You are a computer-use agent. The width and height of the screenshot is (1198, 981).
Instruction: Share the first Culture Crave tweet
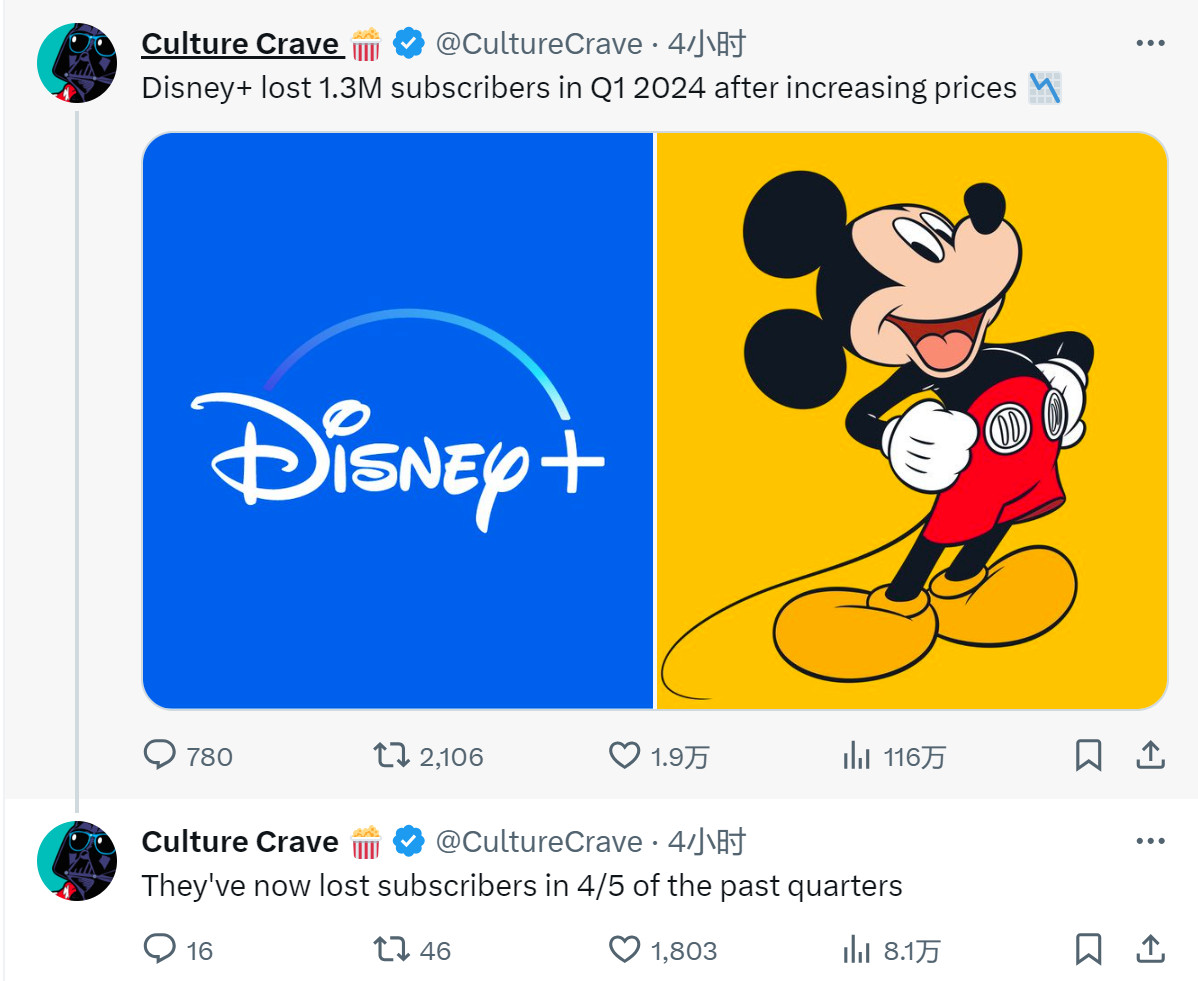(x=1150, y=755)
